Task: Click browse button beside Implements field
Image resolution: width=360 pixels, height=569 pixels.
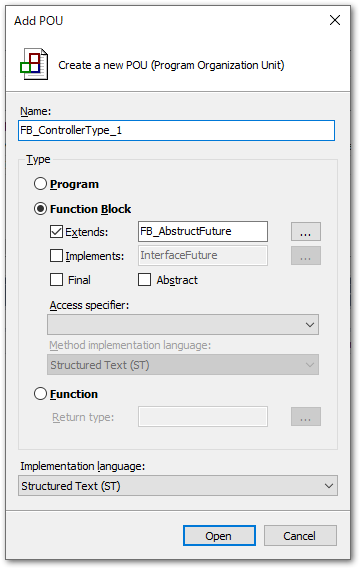Action: pos(306,256)
